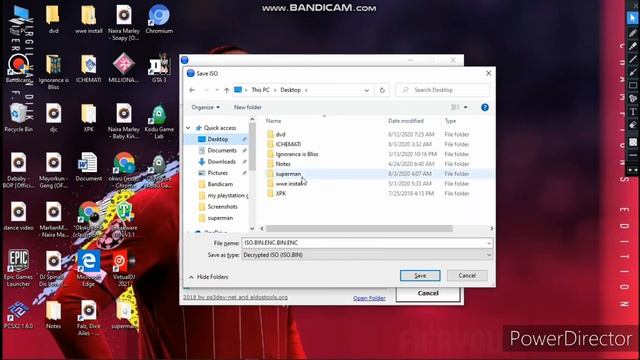Launch the GTA 3 desktop shortcut

159,69
